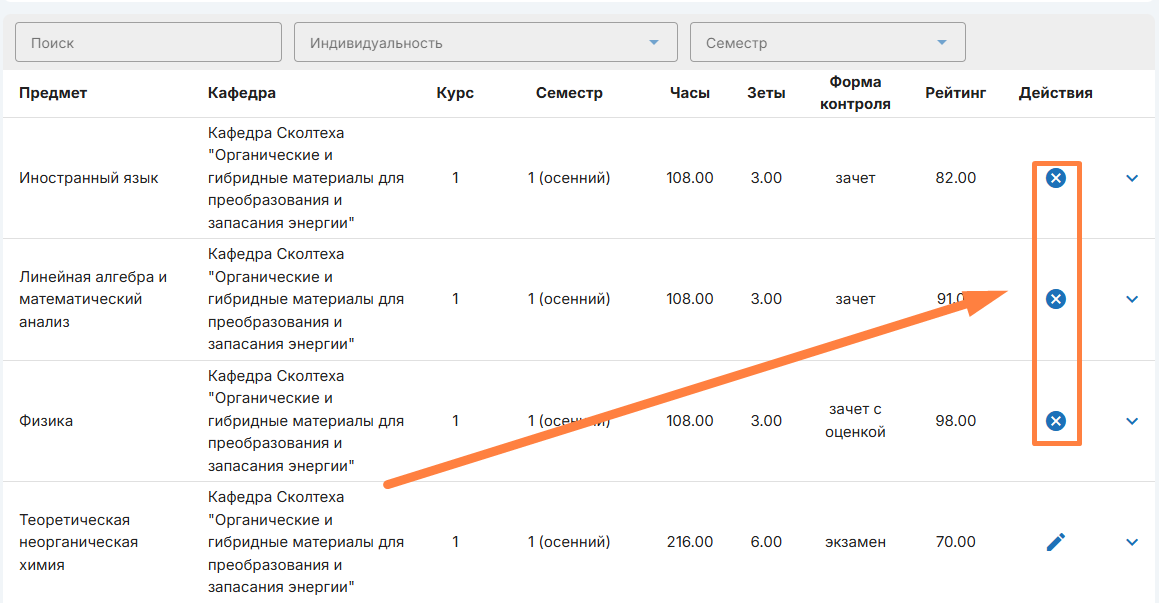Image resolution: width=1159 pixels, height=603 pixels.
Task: Open the Индивидуальность dropdown
Action: pyautogui.click(x=485, y=43)
